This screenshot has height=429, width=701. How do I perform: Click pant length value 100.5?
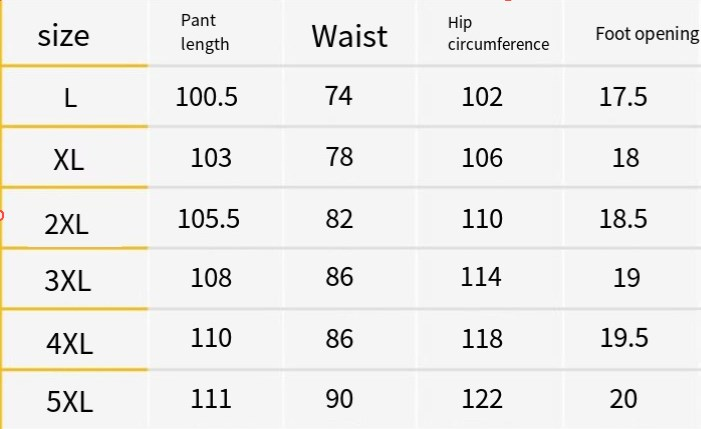pos(207,97)
